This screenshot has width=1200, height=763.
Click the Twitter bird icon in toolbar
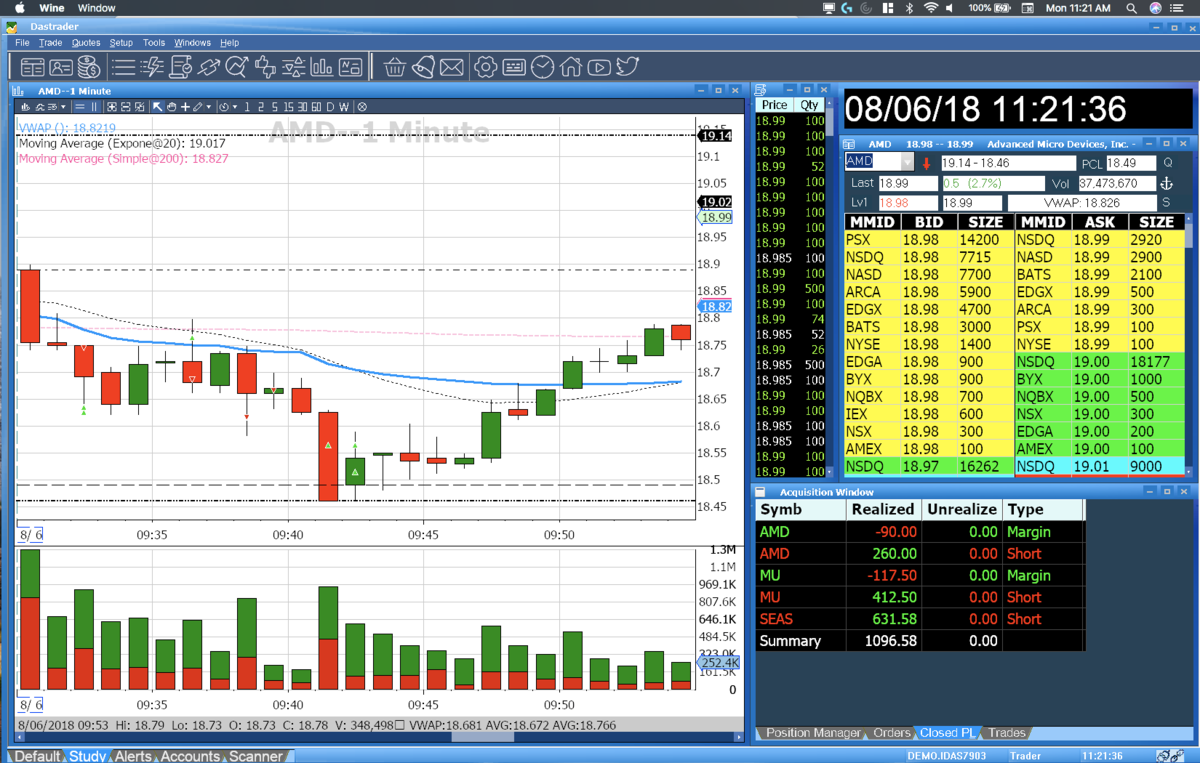627,67
